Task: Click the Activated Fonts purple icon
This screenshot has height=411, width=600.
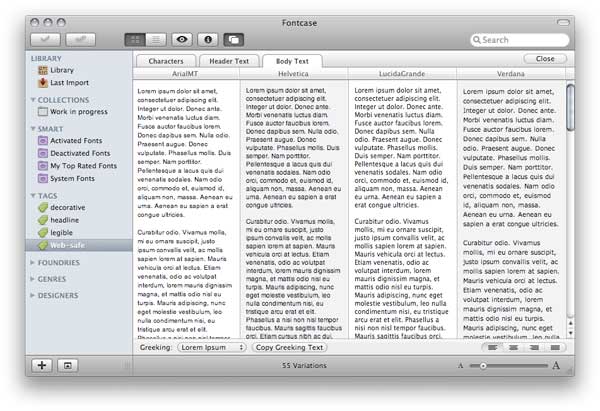Action: coord(43,141)
